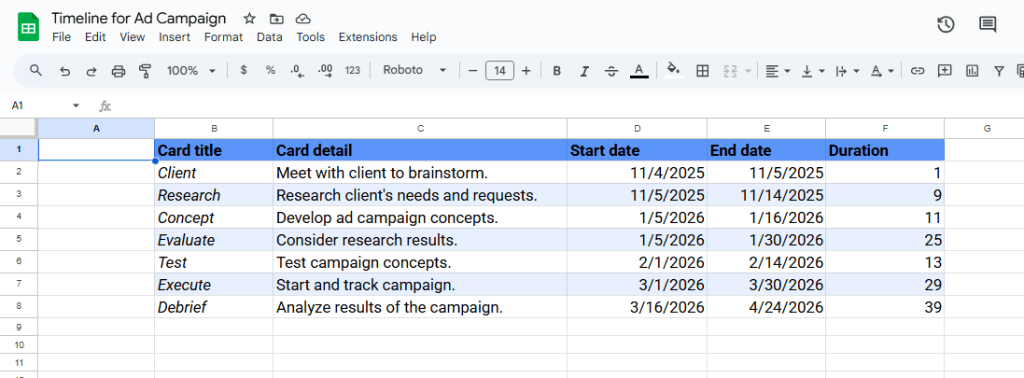
Task: Open the Data menu
Action: click(x=270, y=37)
